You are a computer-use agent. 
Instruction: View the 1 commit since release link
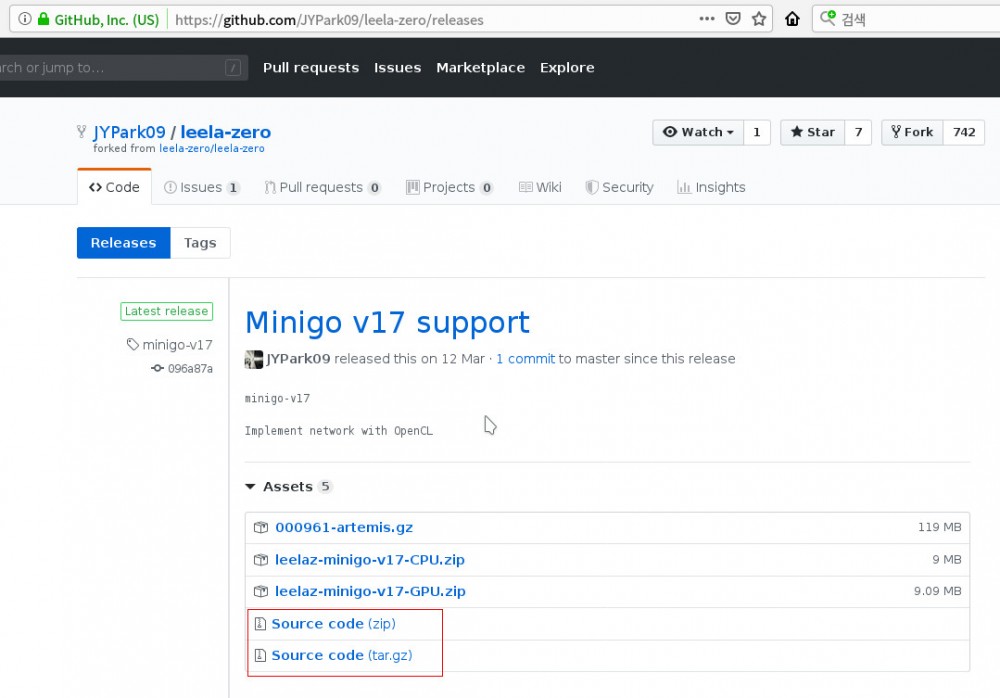click(x=526, y=359)
